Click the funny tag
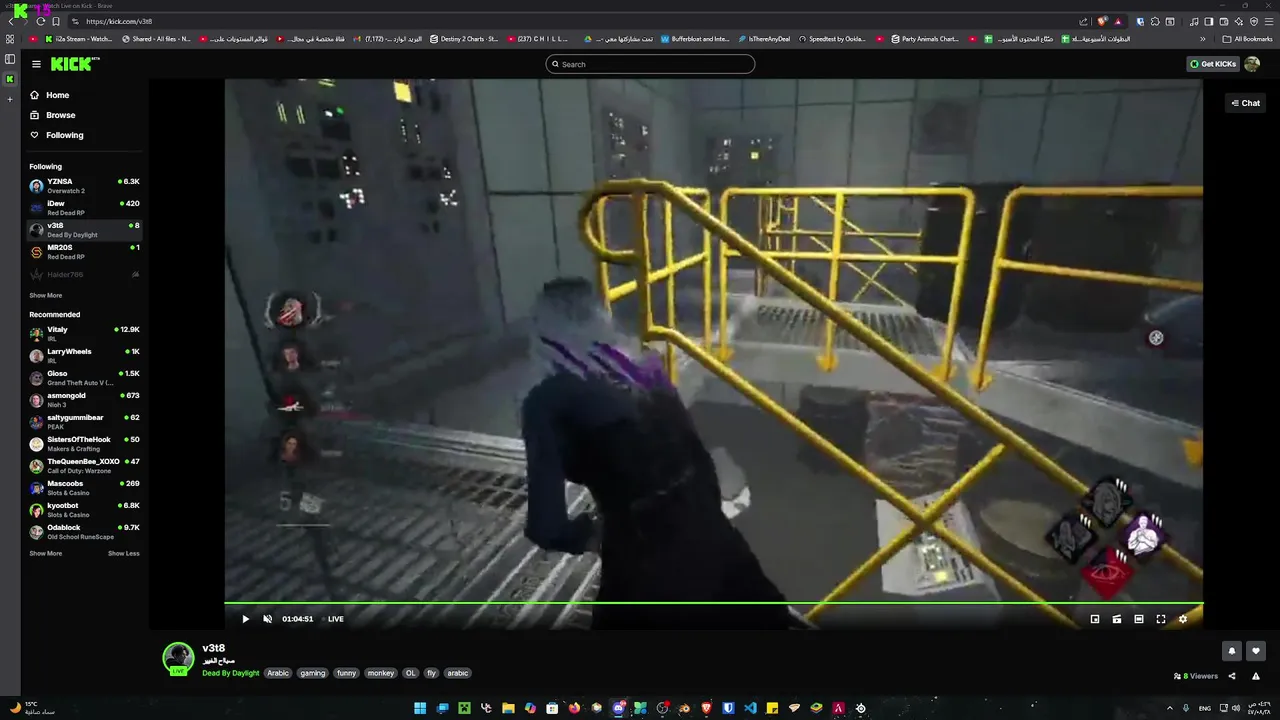The height and width of the screenshot is (720, 1280). pyautogui.click(x=346, y=673)
